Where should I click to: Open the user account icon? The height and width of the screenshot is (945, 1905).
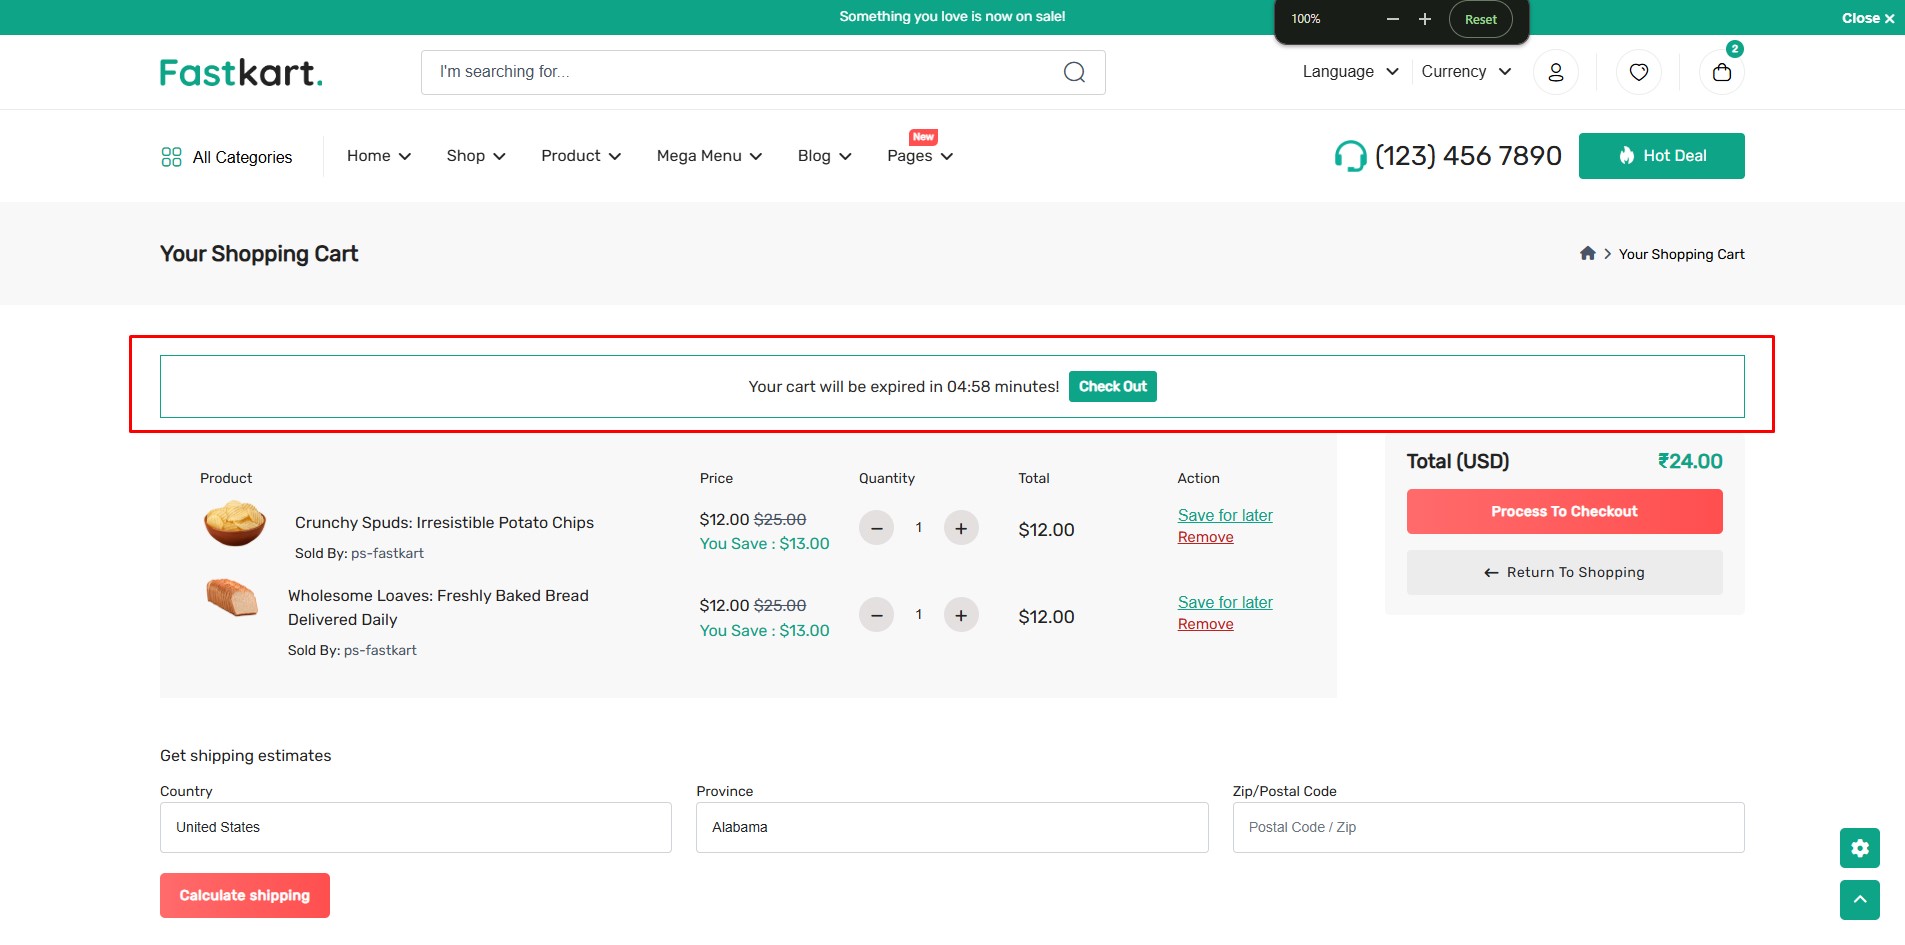1556,72
